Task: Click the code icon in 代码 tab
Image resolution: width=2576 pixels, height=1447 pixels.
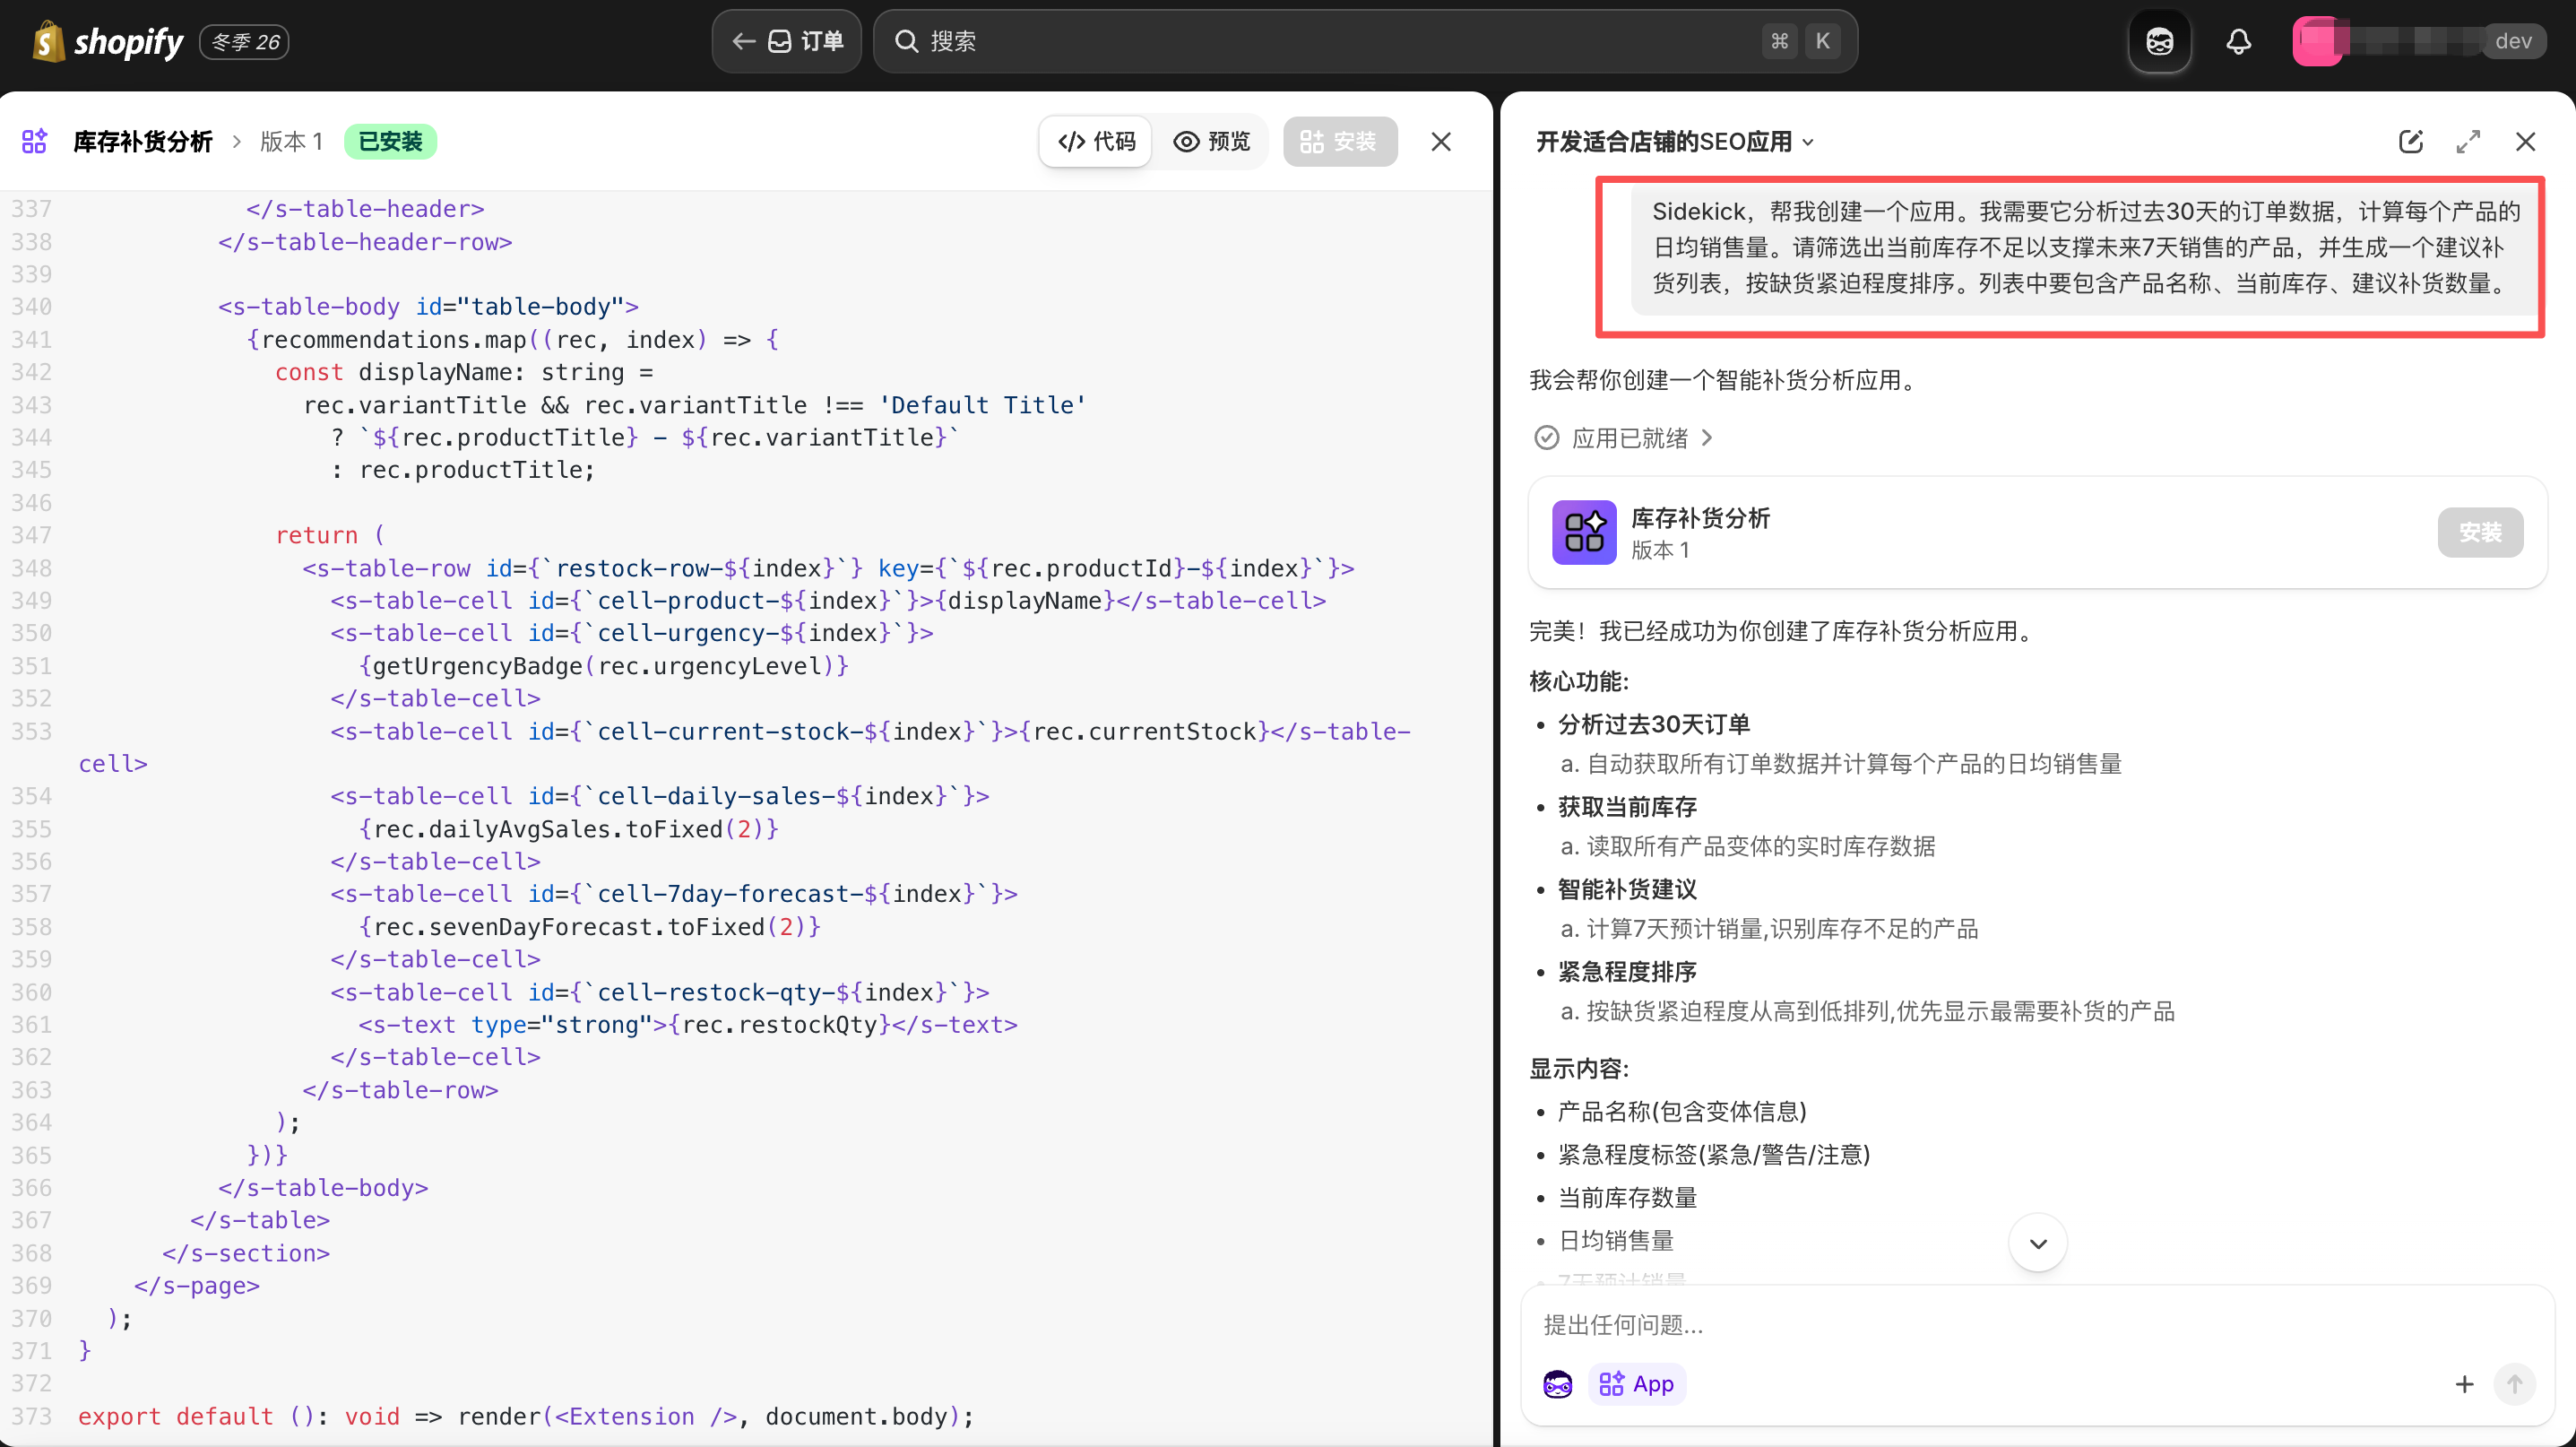Action: 1071,141
